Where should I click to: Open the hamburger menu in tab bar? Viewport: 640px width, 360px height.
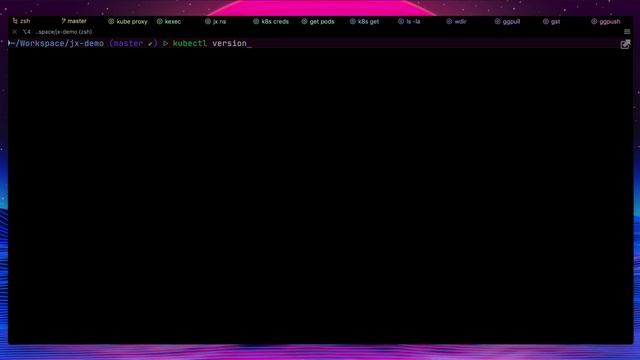point(627,31)
